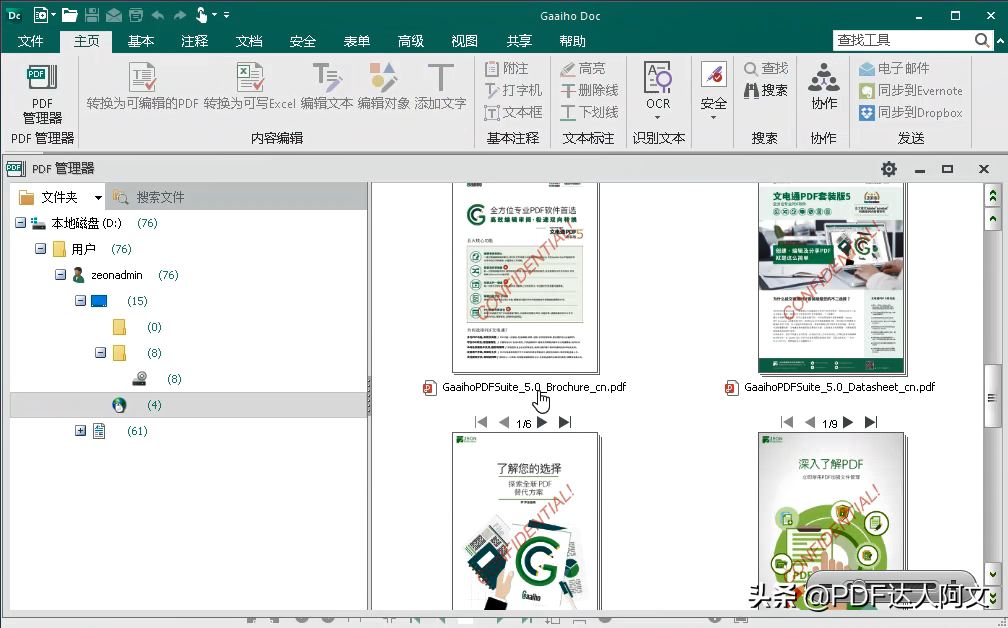Select the drive (8) tree item
The image size is (1008, 628).
click(157, 379)
